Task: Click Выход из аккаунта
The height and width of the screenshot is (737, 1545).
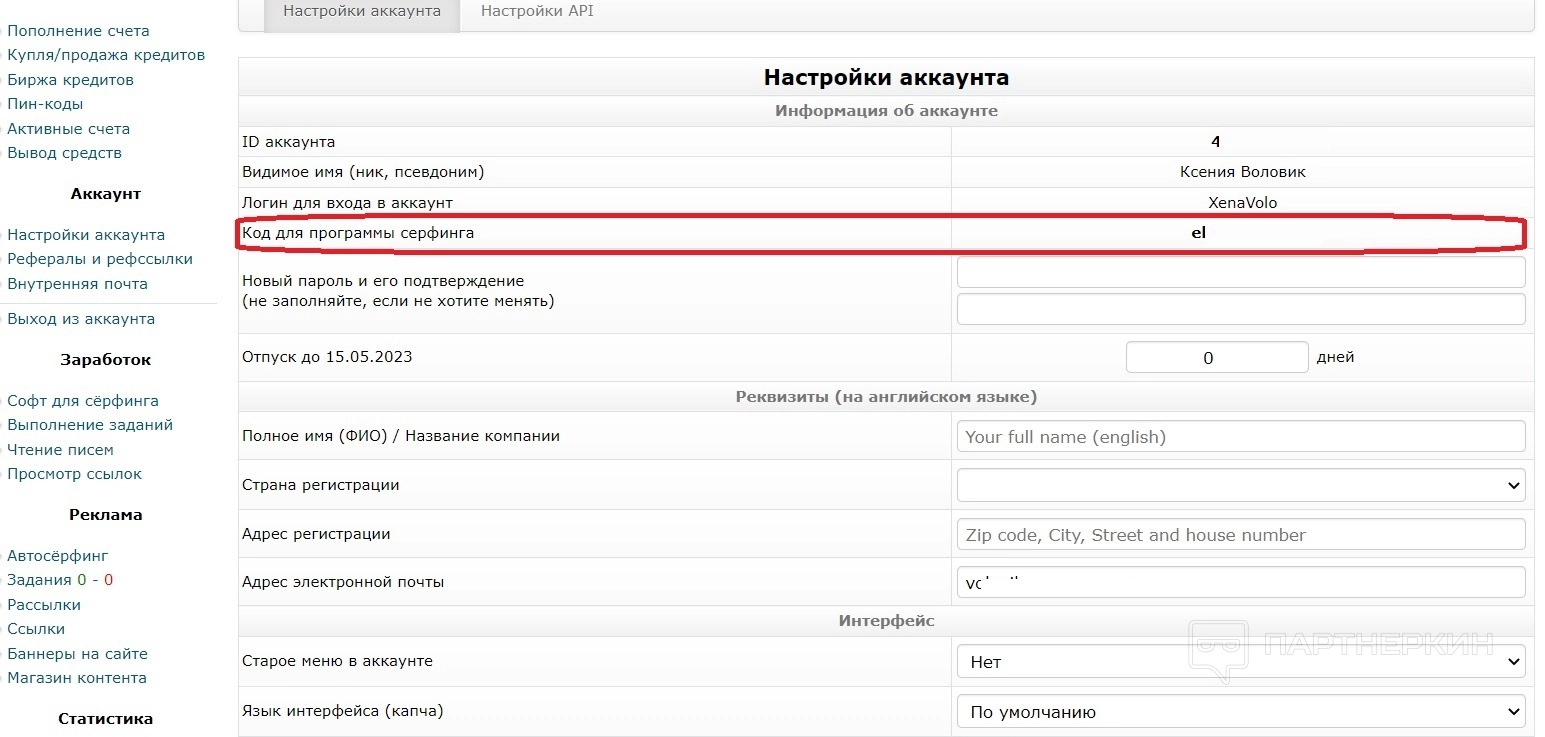Action: point(81,319)
